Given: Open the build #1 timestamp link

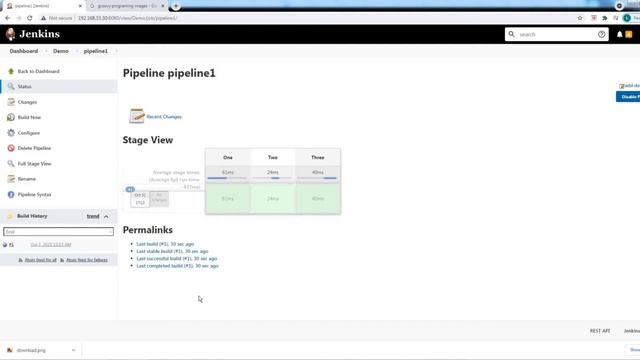Looking at the screenshot, I should [x=51, y=245].
